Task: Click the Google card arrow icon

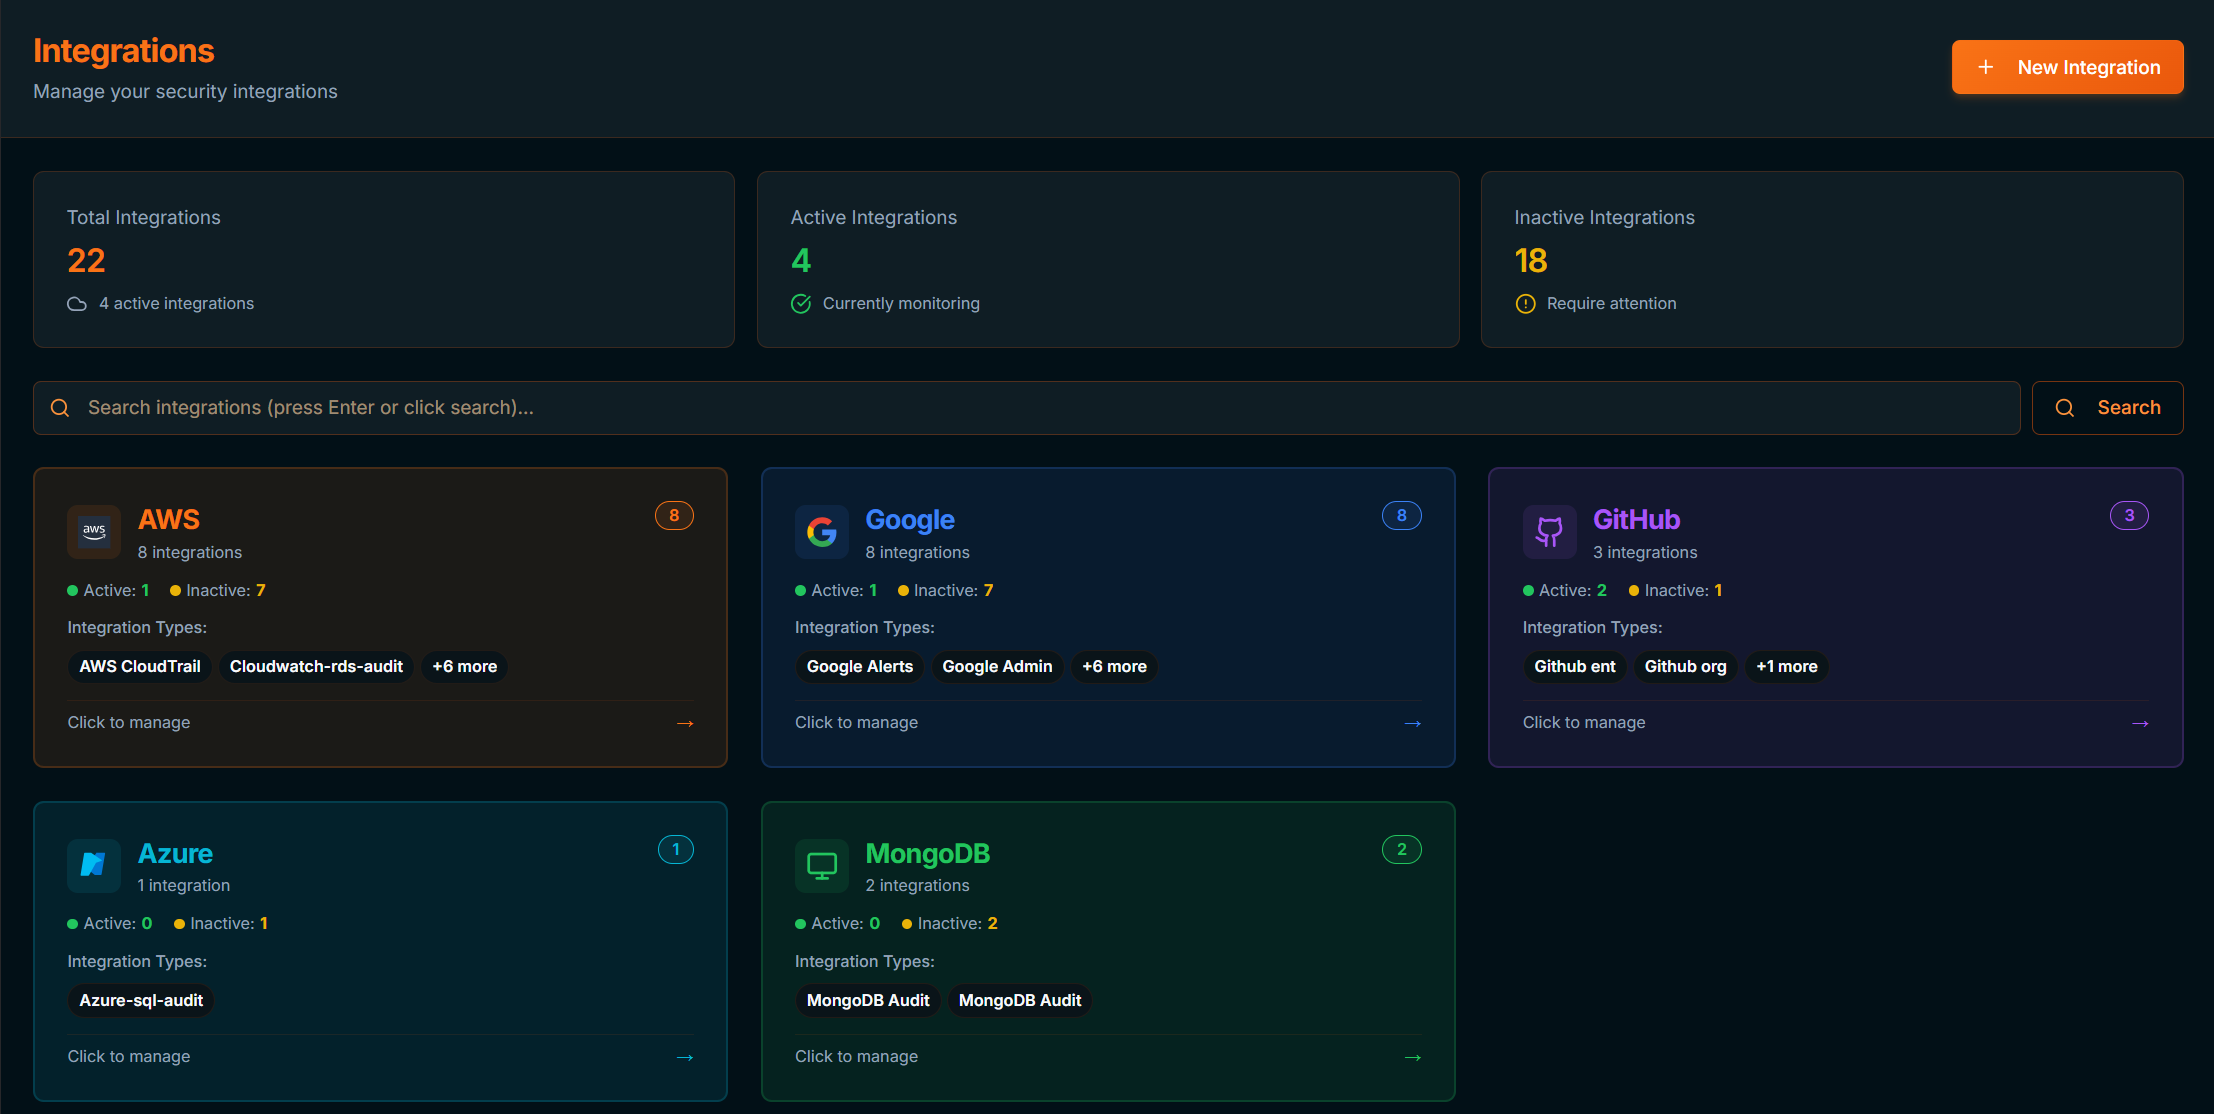Action: [1413, 723]
